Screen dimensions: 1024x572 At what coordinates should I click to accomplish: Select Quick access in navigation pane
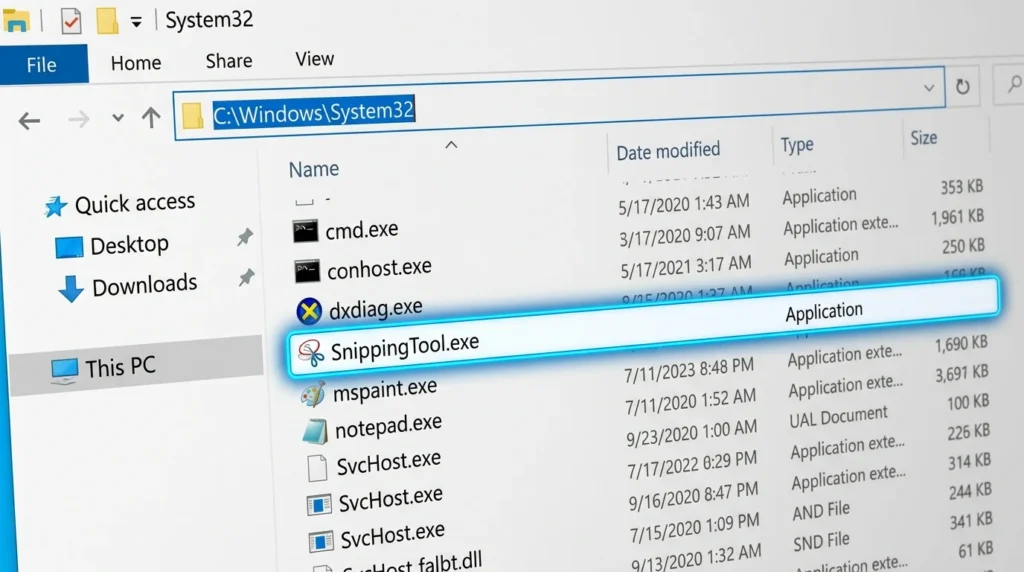click(x=135, y=203)
